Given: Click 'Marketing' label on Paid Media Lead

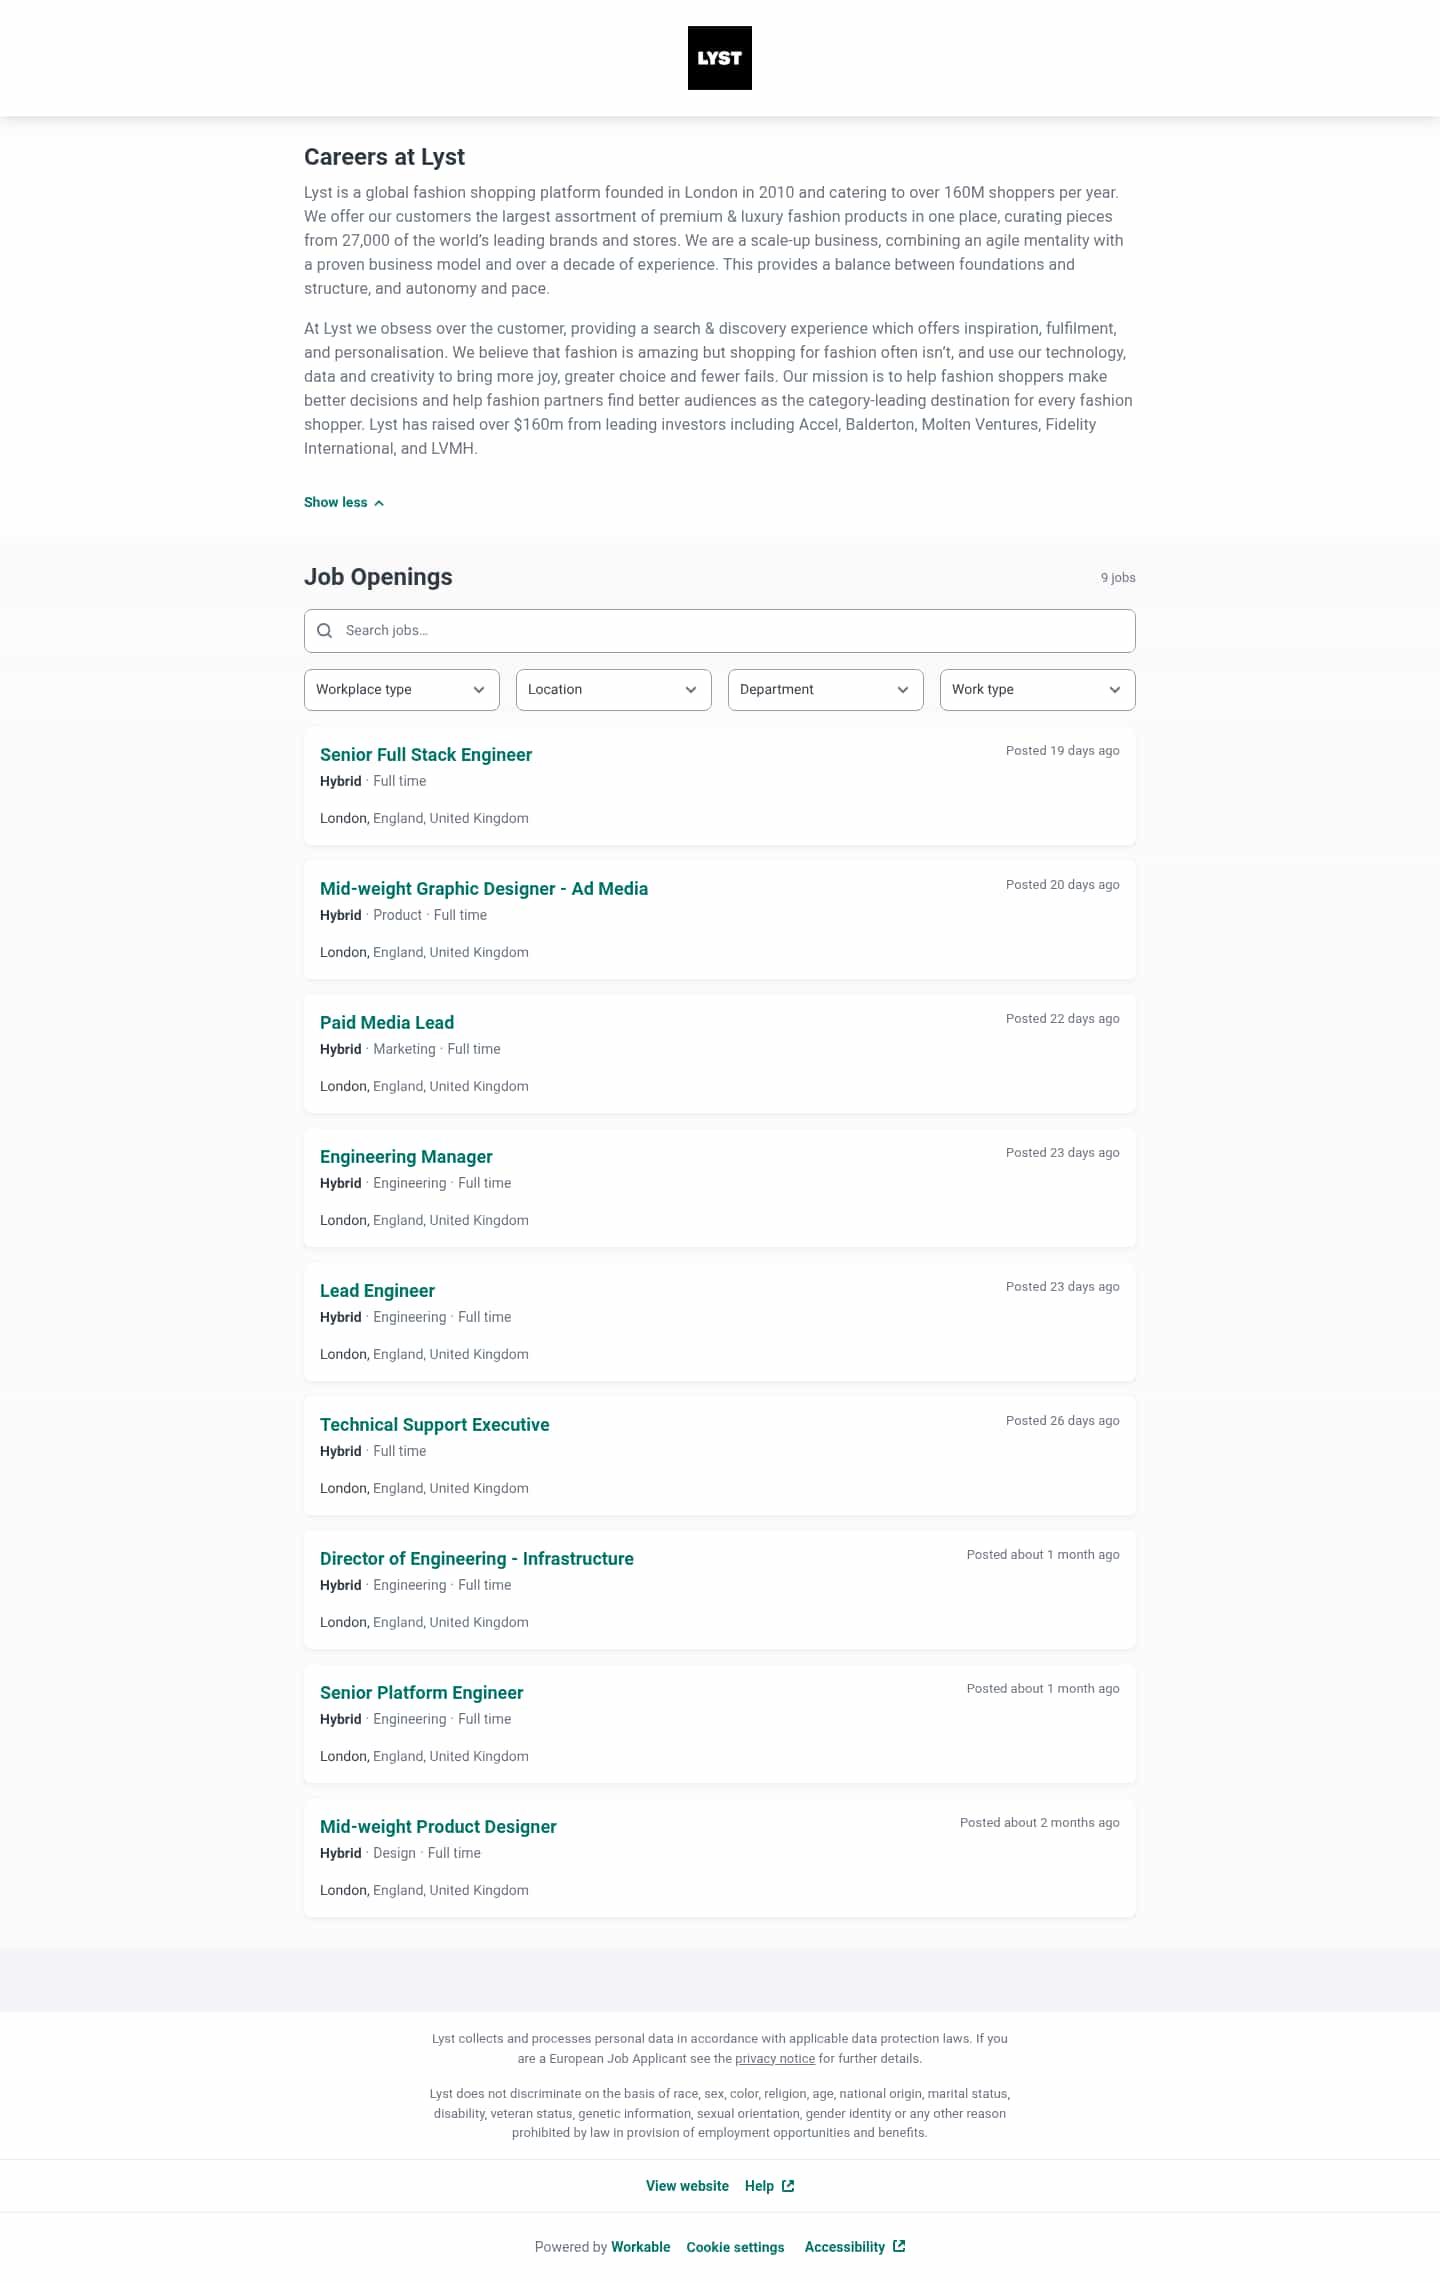Looking at the screenshot, I should [404, 1049].
